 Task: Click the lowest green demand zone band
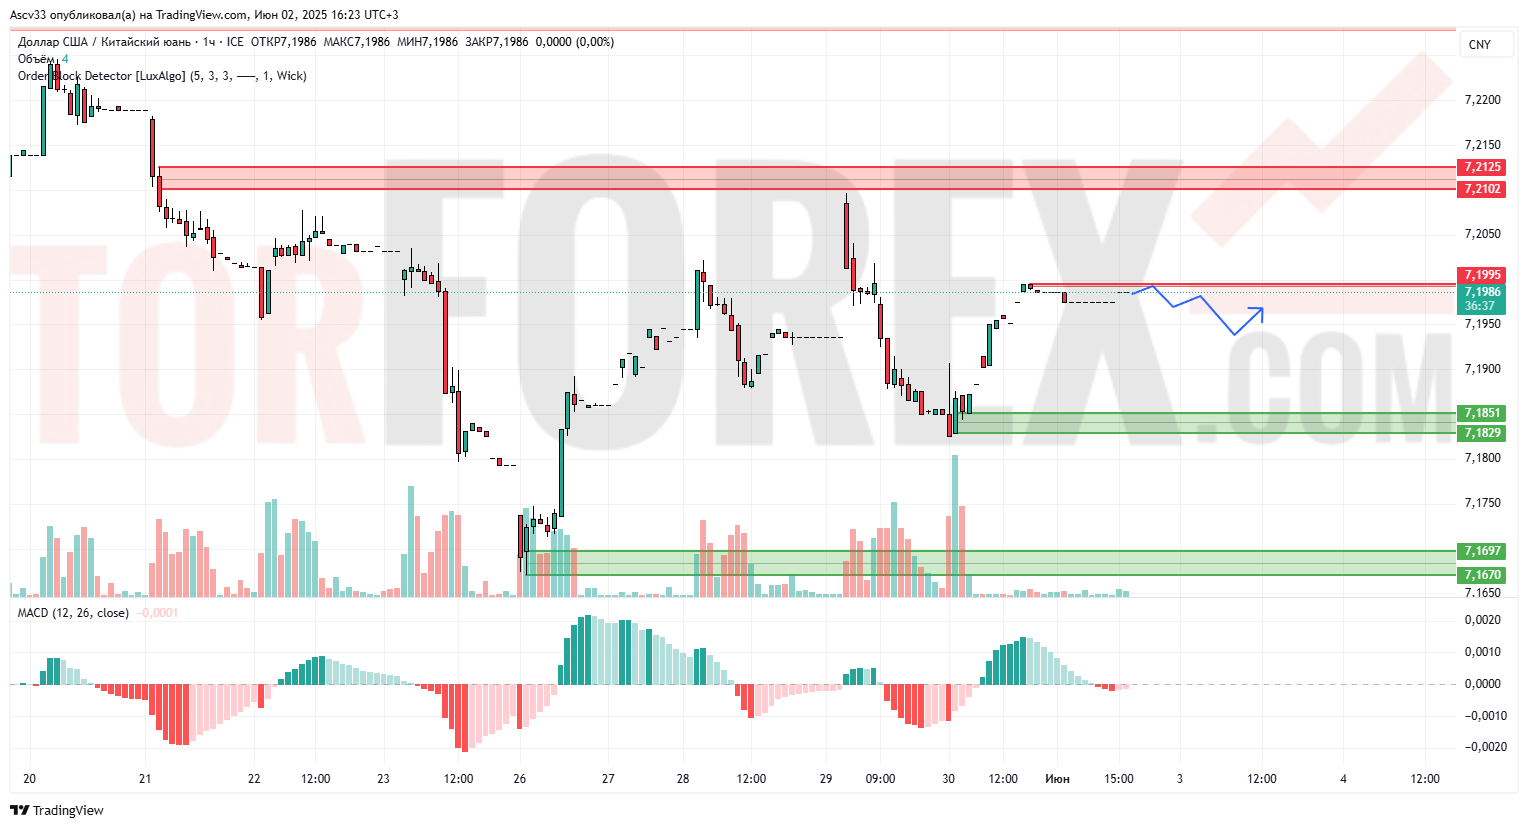click(1000, 563)
